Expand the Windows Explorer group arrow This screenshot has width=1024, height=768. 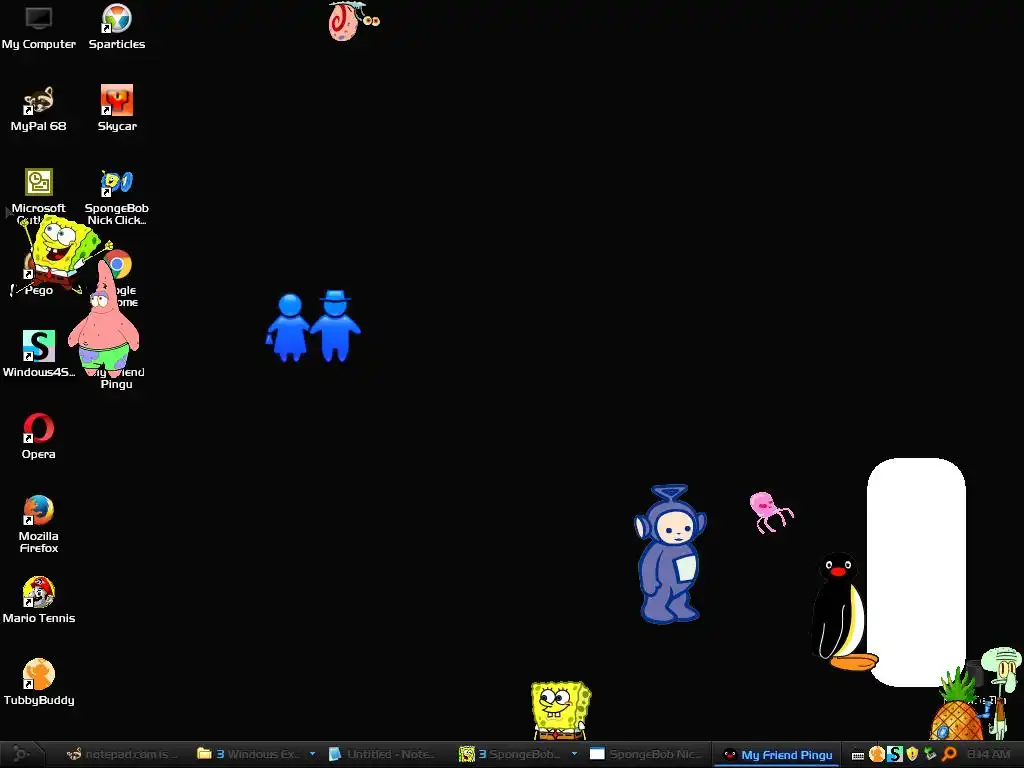(312, 754)
